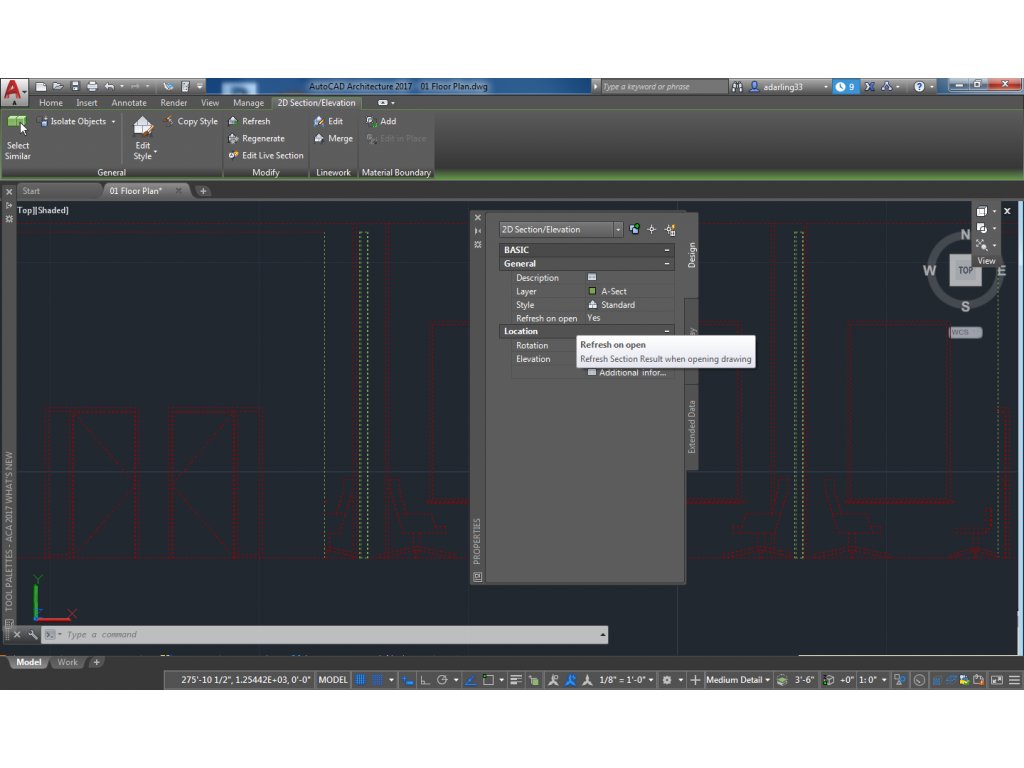Click the New file icon in the quick access toolbar

pyautogui.click(x=40, y=86)
